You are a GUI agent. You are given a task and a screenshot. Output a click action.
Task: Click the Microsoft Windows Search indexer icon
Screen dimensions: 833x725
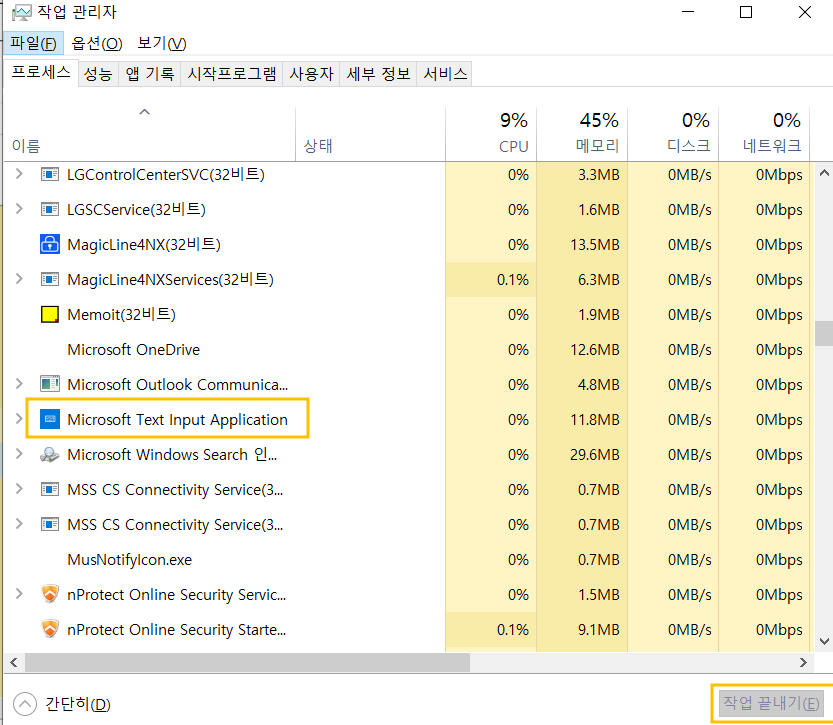click(50, 455)
